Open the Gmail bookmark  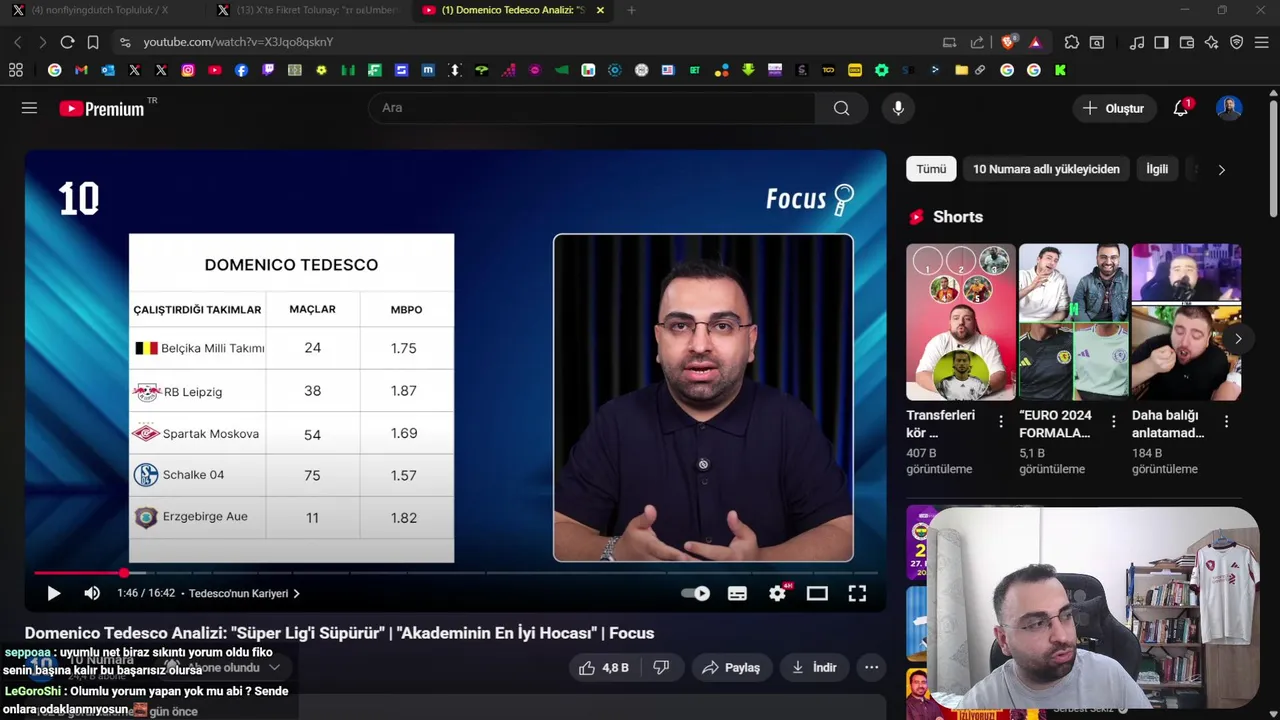(x=81, y=70)
